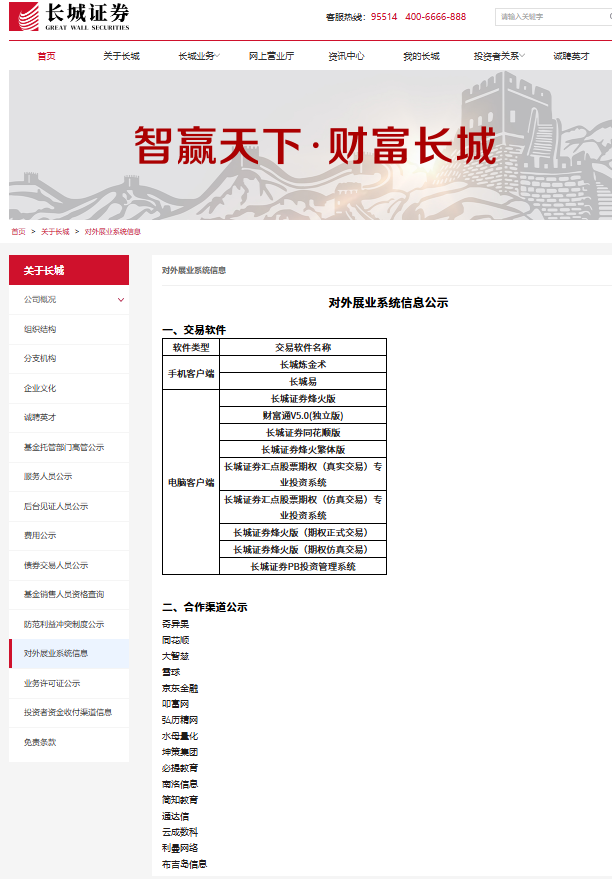
Task: Open 资讯中心 in top navigation
Action: coord(346,56)
